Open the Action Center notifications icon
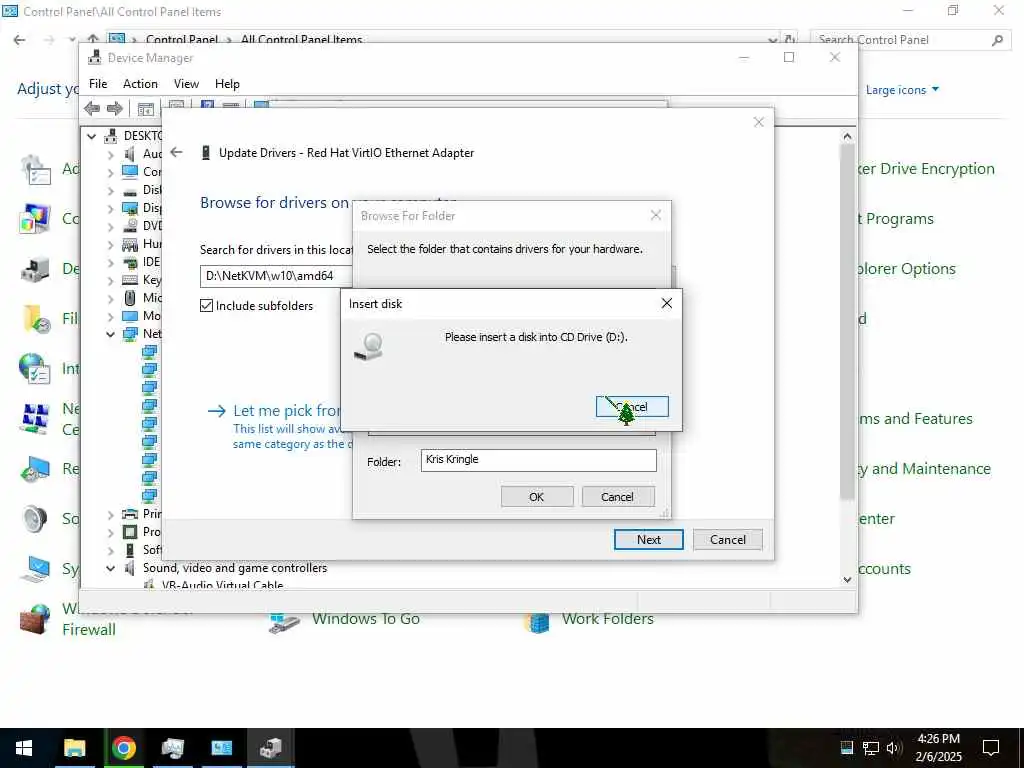 tap(991, 748)
